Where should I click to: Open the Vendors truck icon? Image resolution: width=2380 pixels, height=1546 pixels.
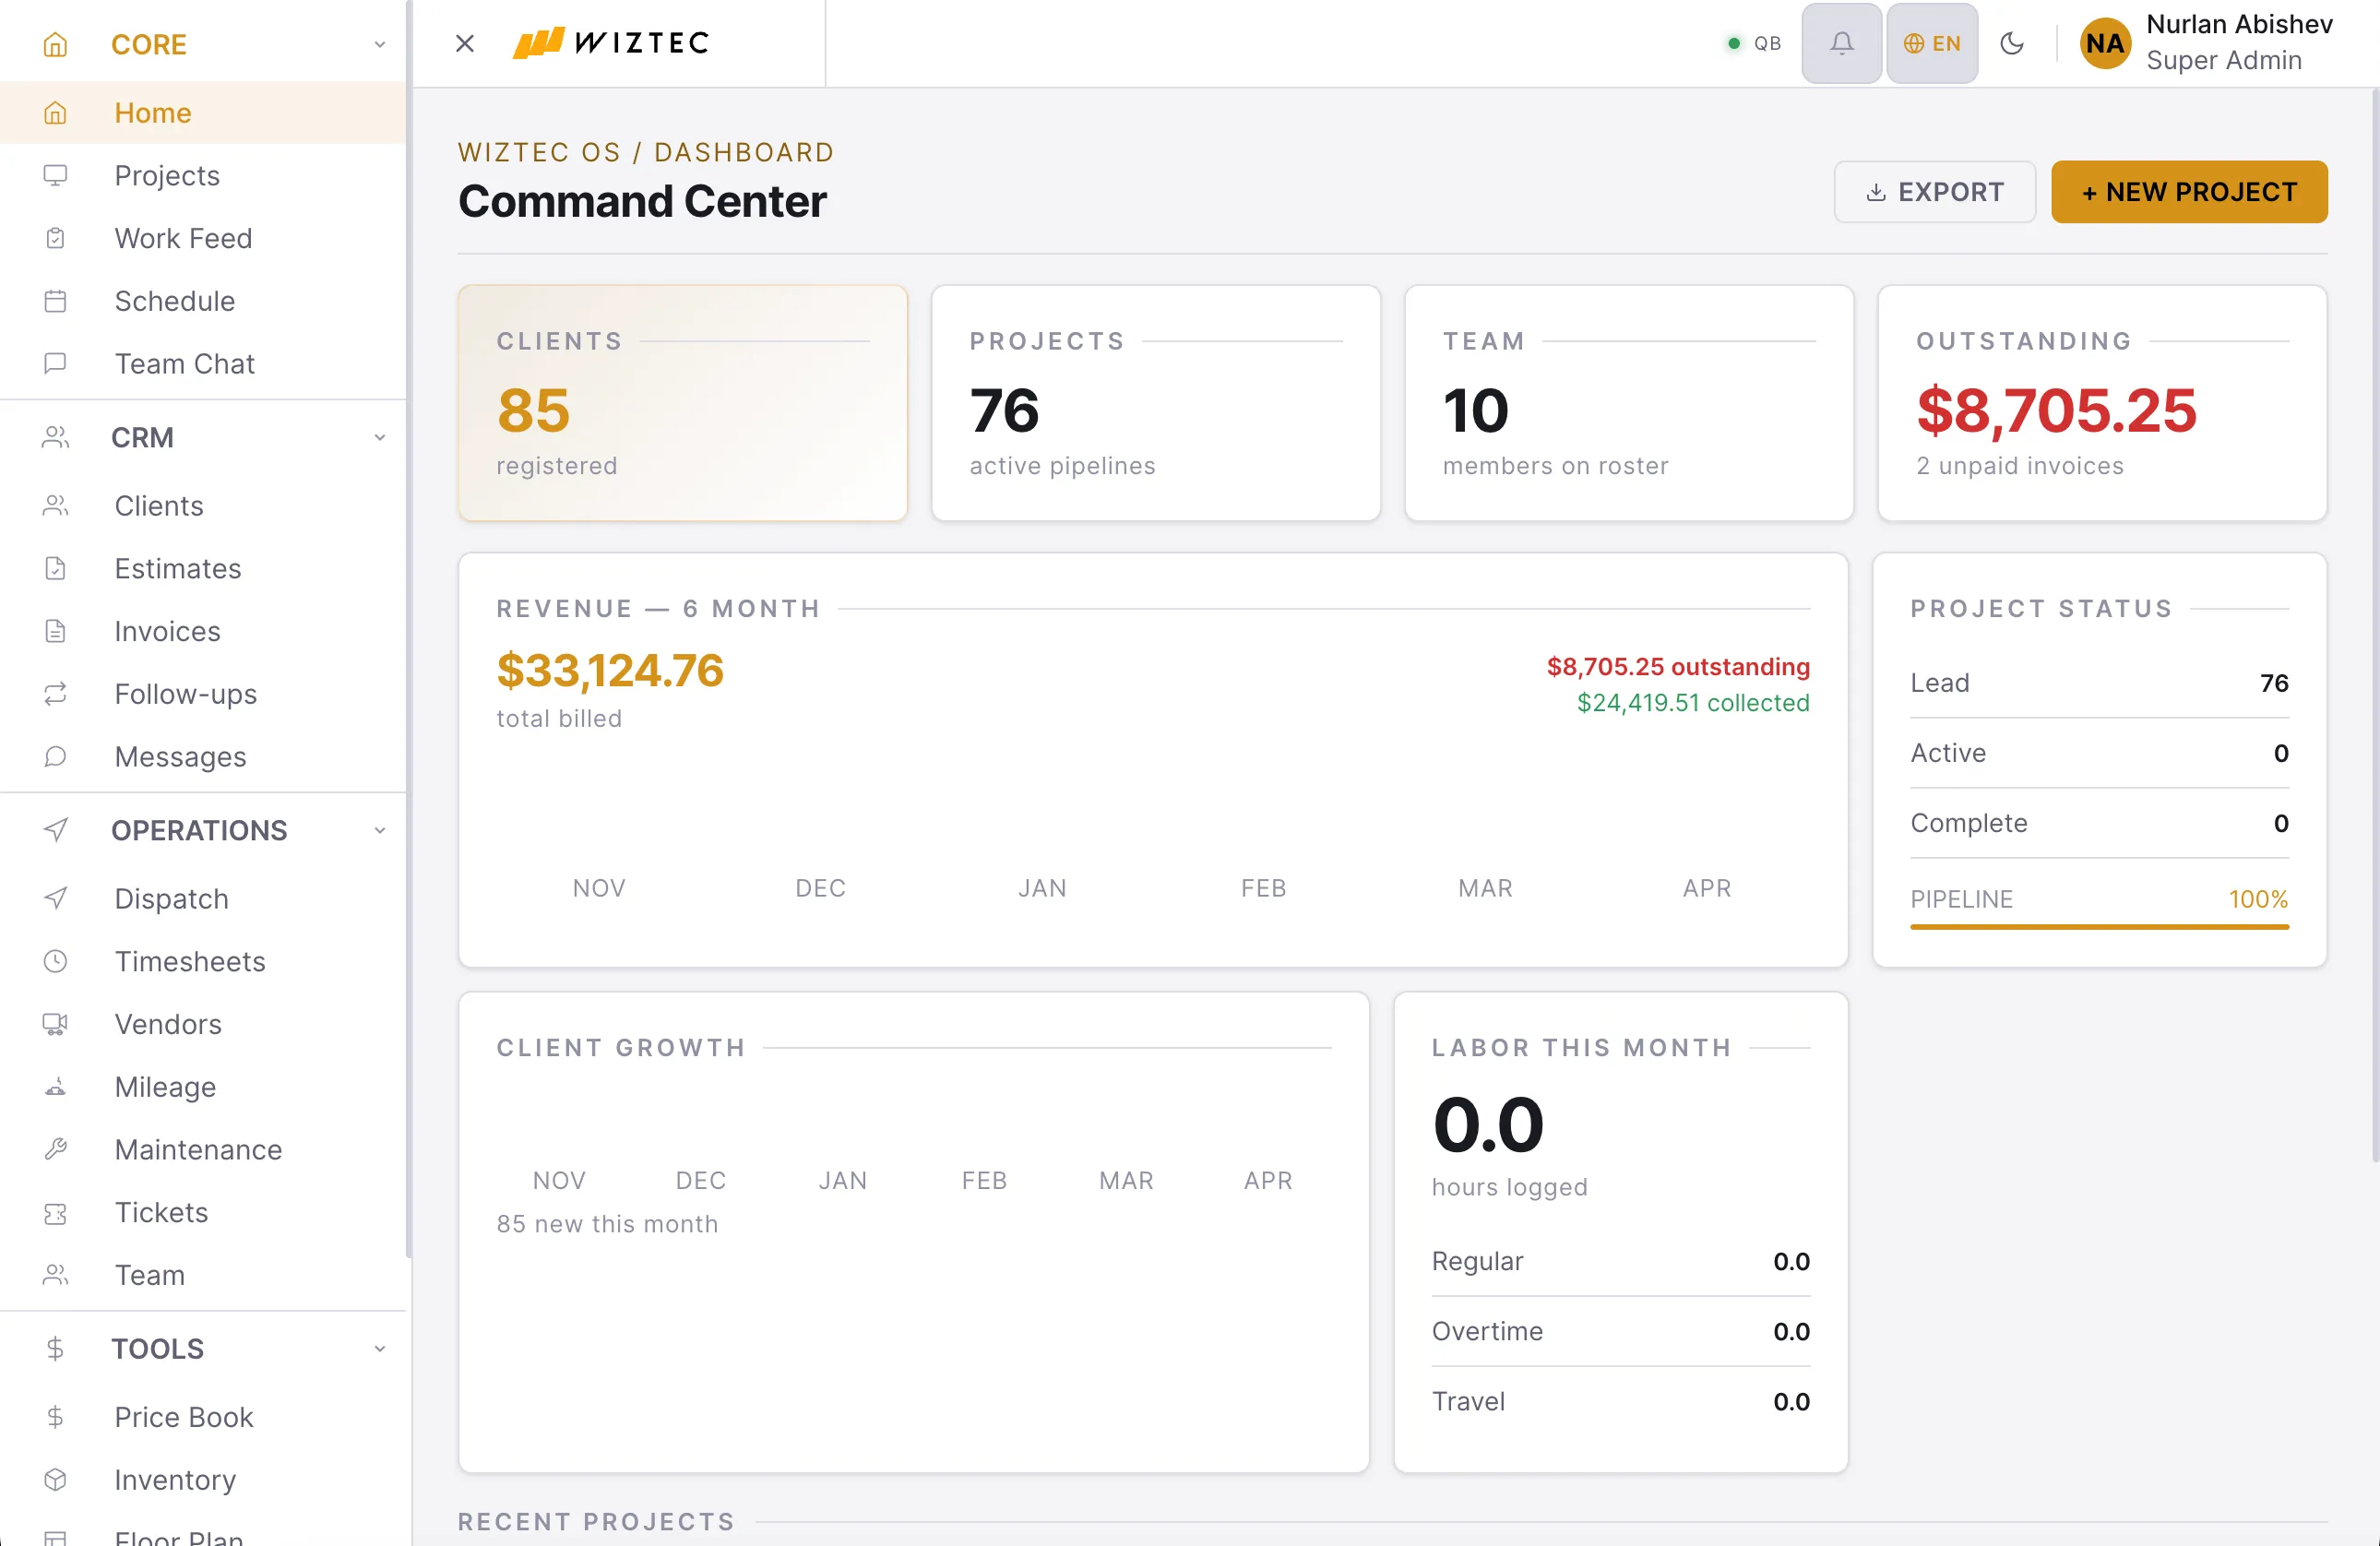click(55, 1024)
